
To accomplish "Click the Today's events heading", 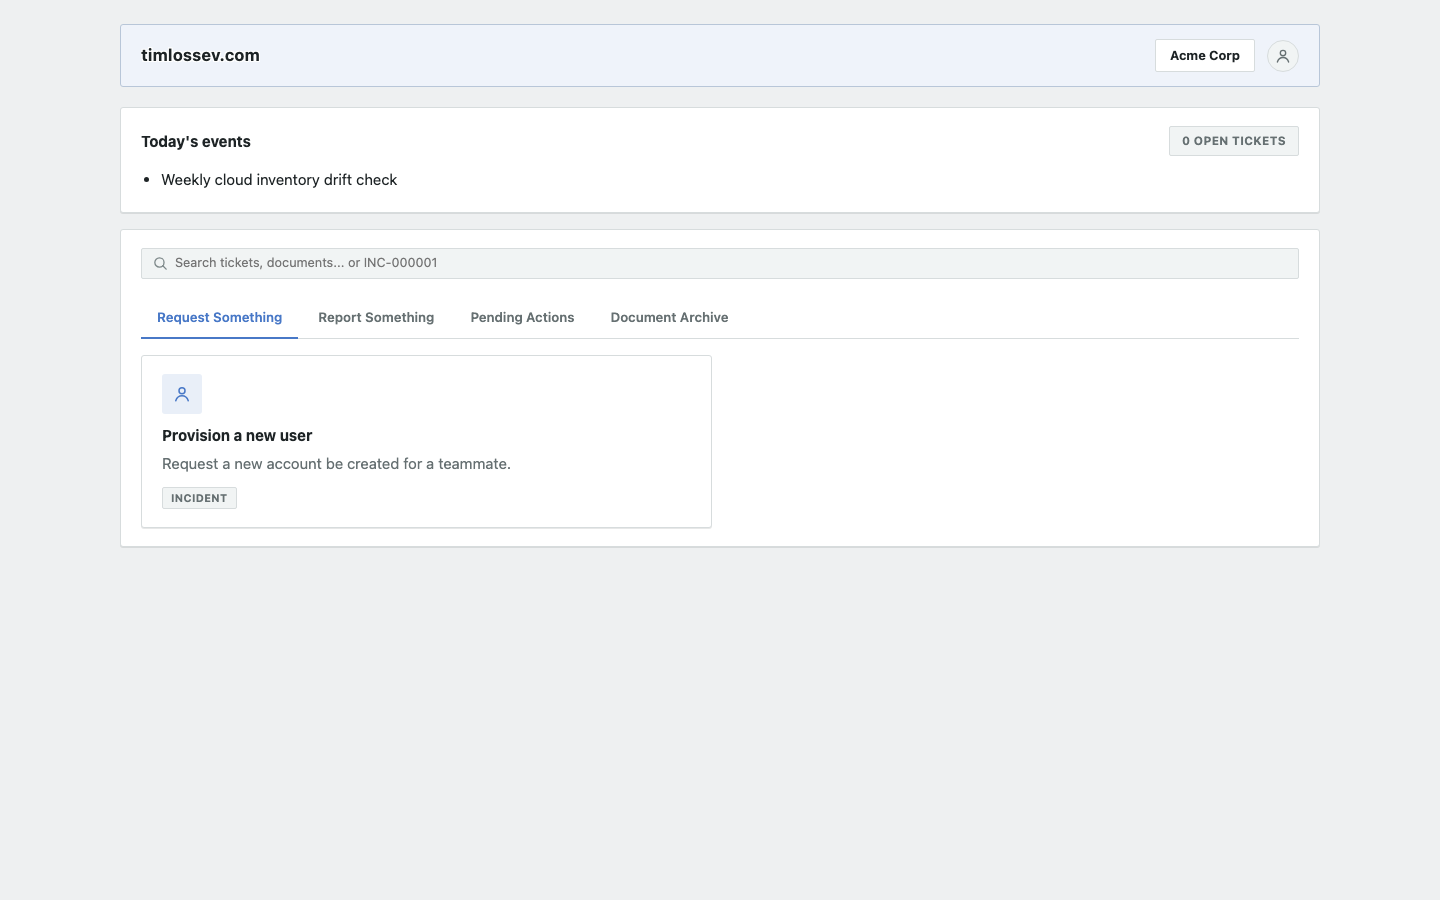I will tap(196, 142).
